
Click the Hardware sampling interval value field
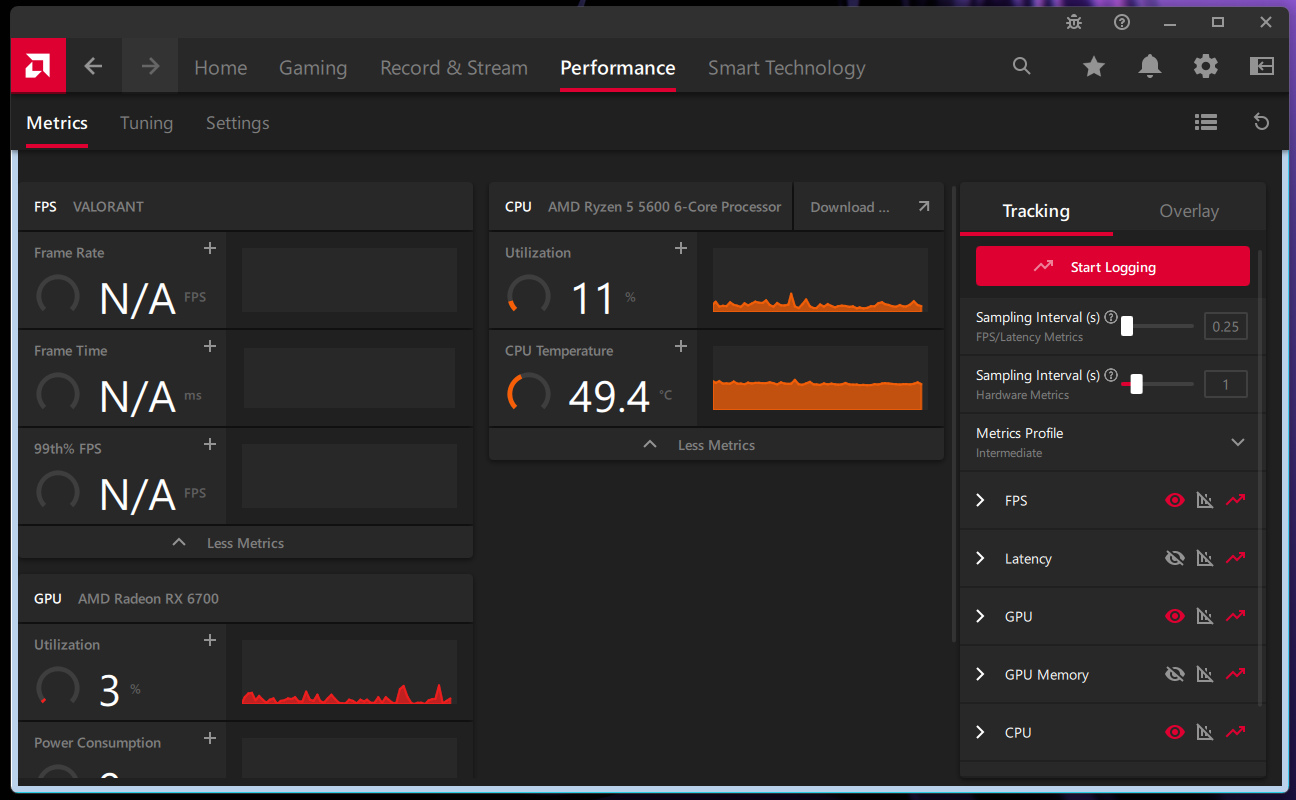tap(1225, 384)
